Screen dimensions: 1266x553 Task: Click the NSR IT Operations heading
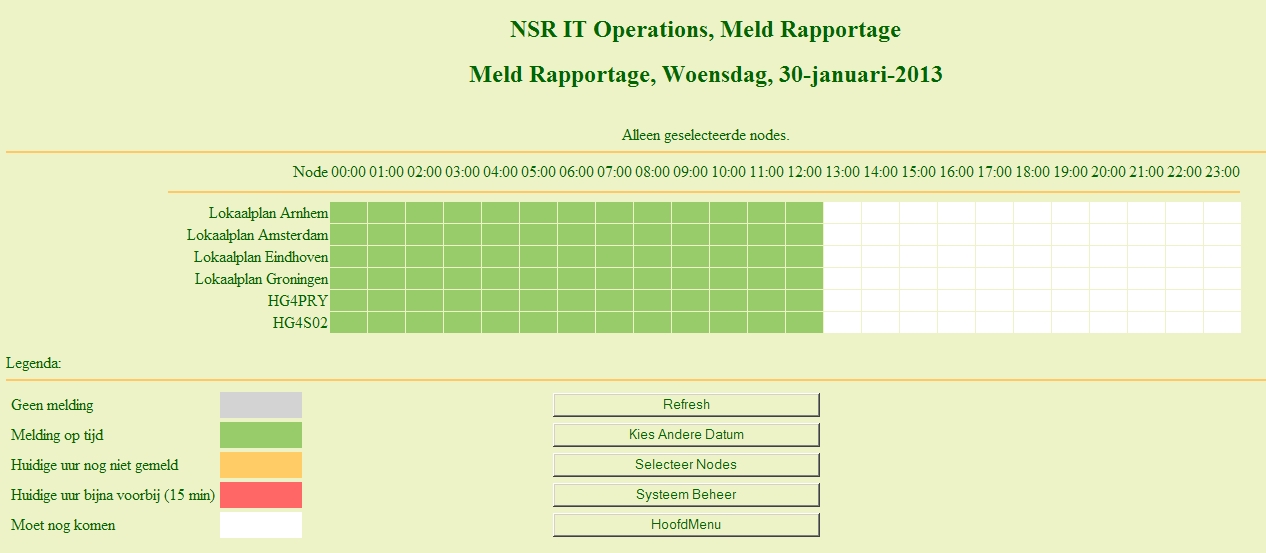706,30
